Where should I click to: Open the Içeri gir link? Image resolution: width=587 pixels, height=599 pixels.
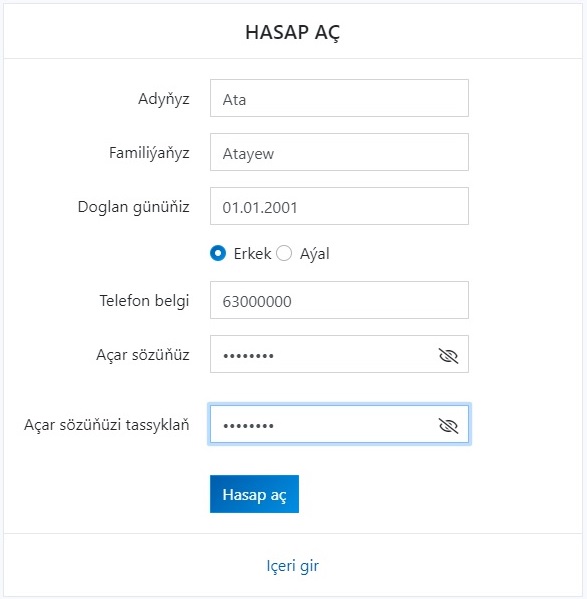293,566
